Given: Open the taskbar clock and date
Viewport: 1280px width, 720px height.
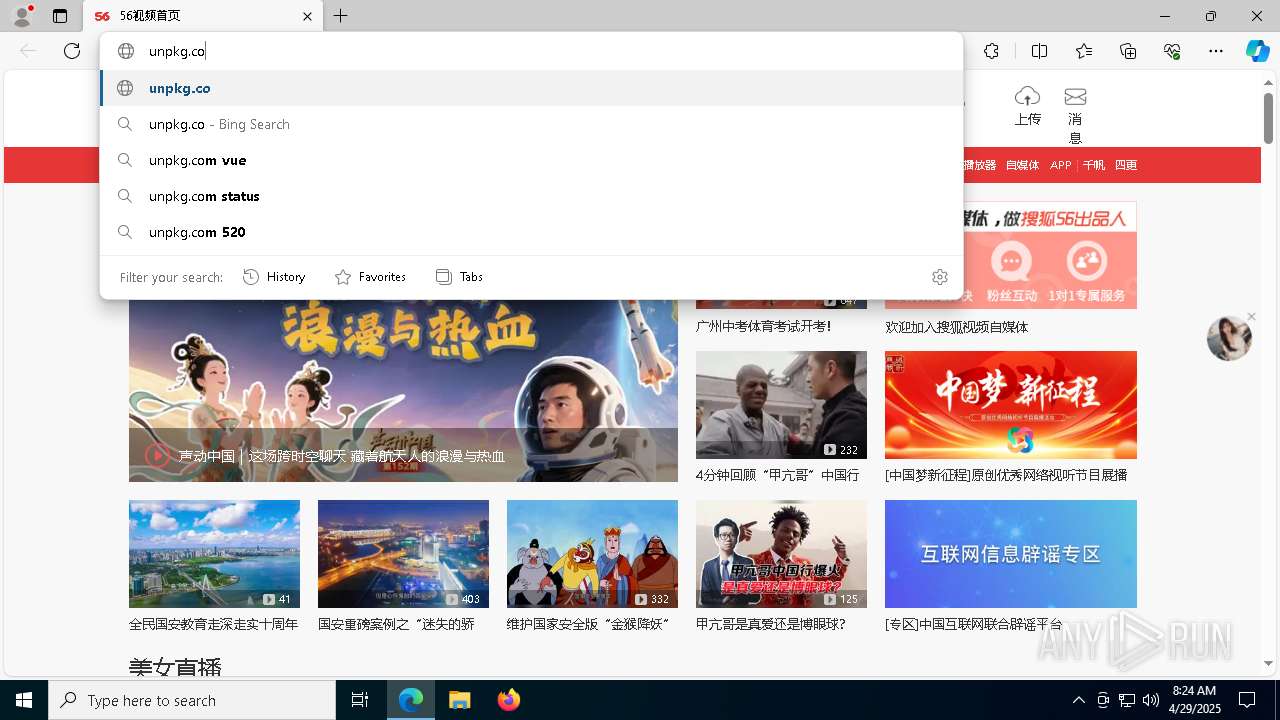Looking at the screenshot, I should pyautogui.click(x=1194, y=700).
